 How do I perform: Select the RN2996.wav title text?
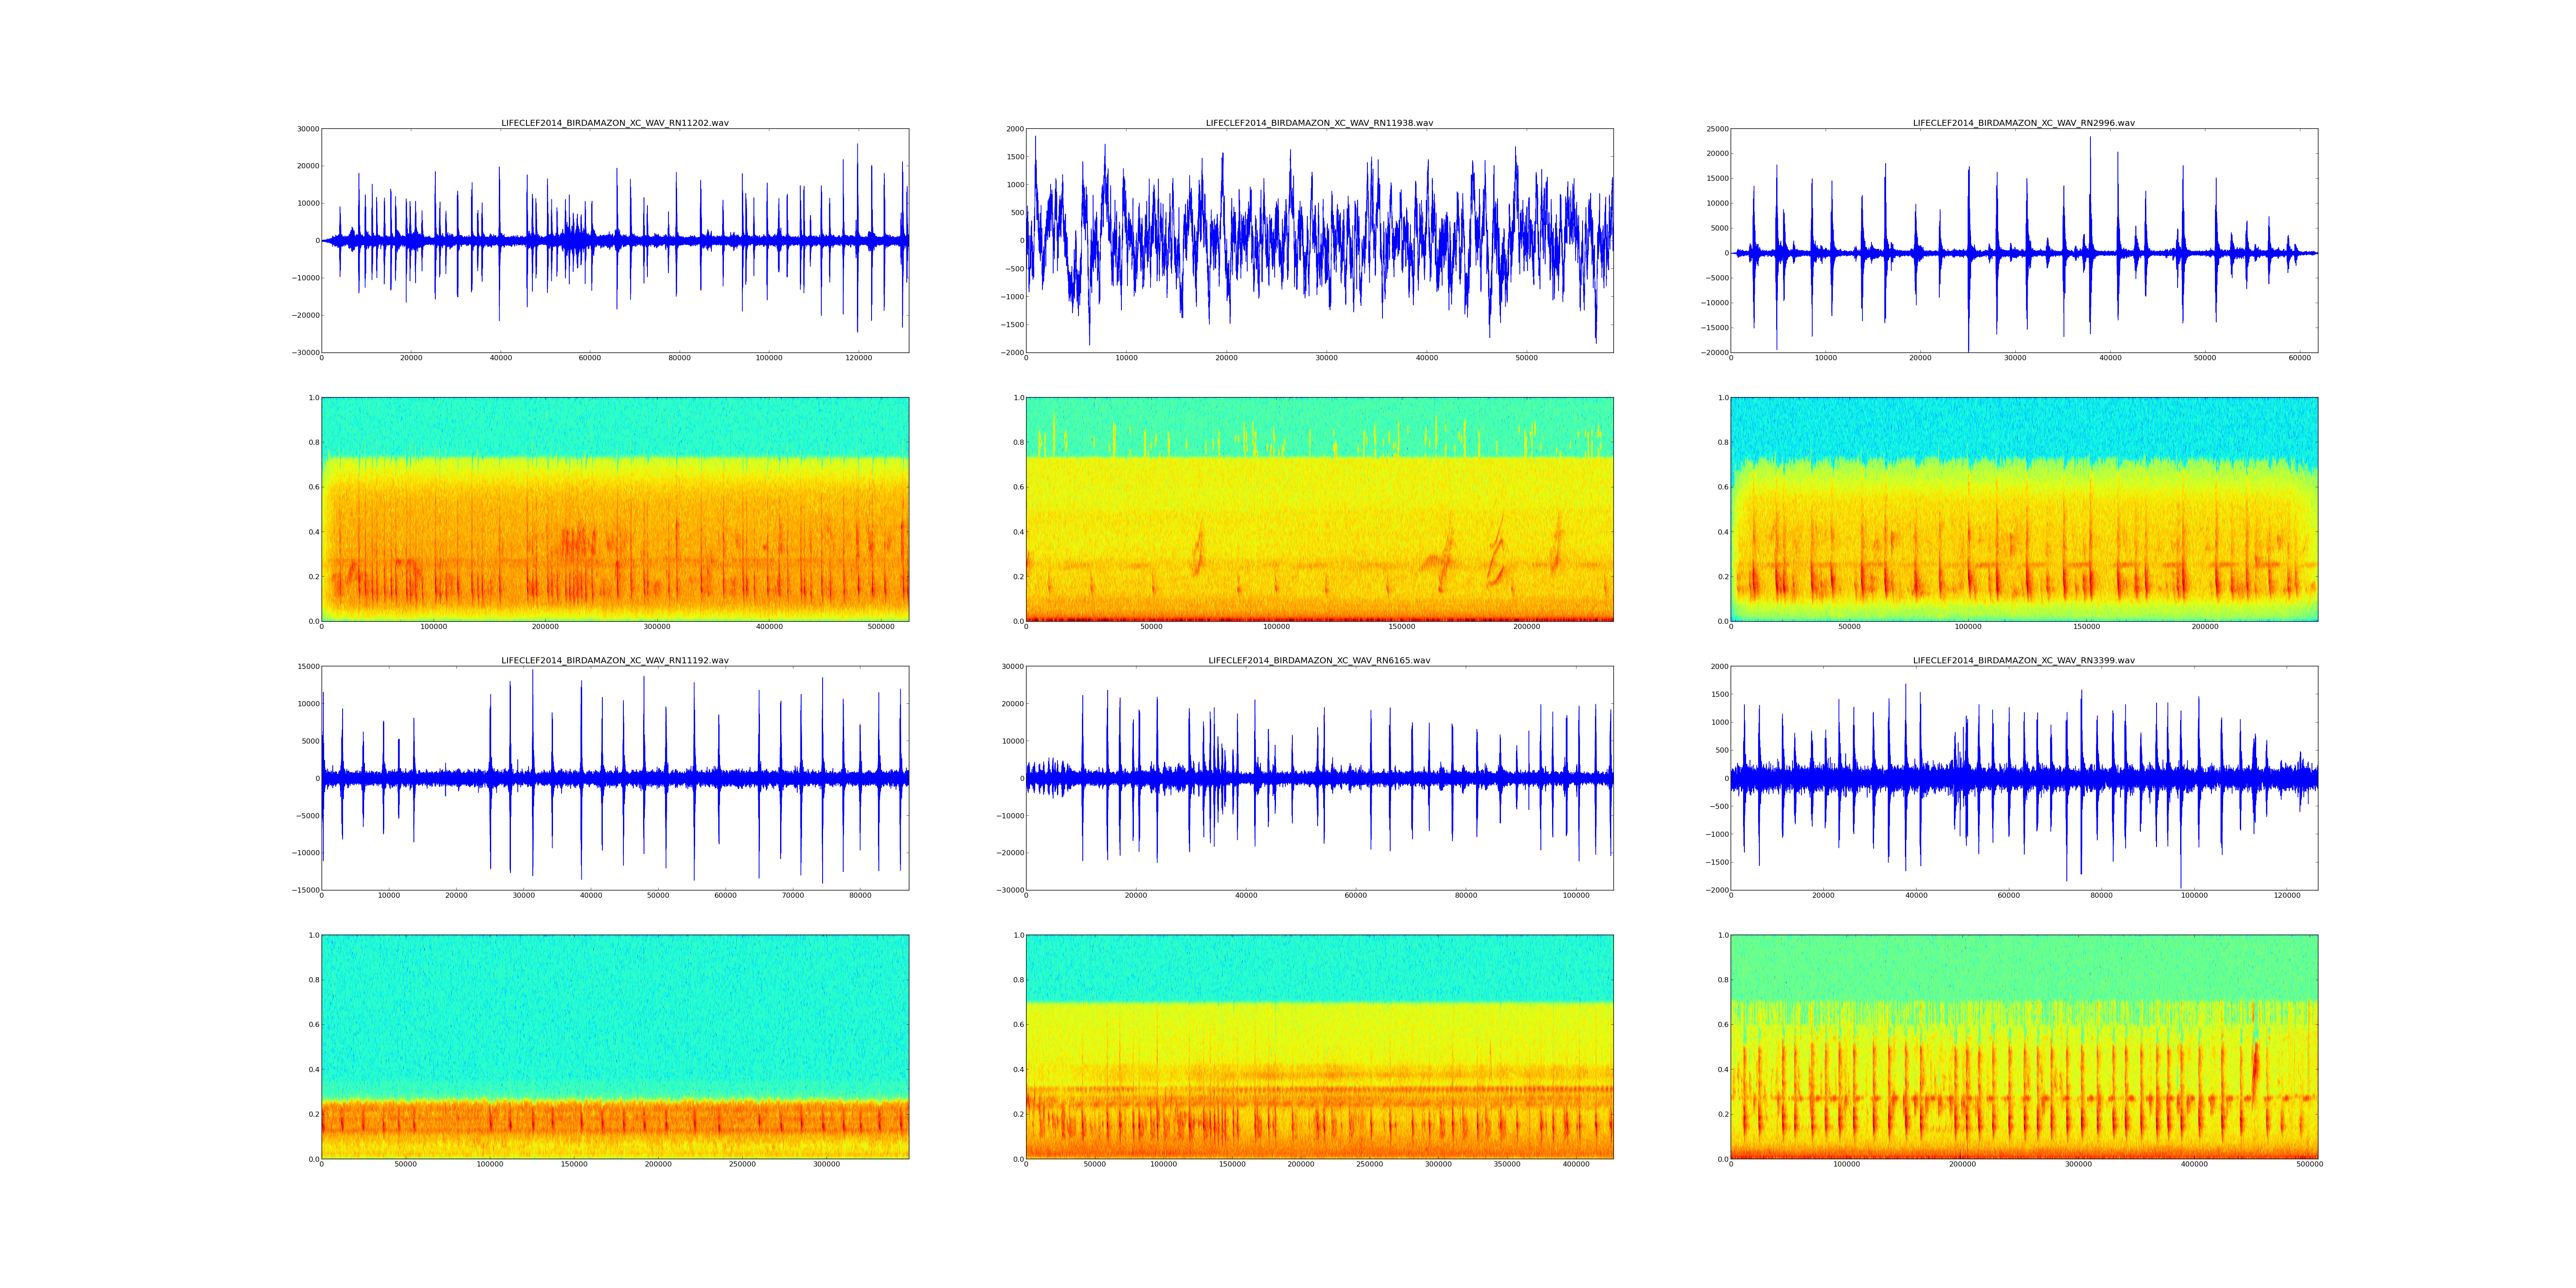[2023, 123]
